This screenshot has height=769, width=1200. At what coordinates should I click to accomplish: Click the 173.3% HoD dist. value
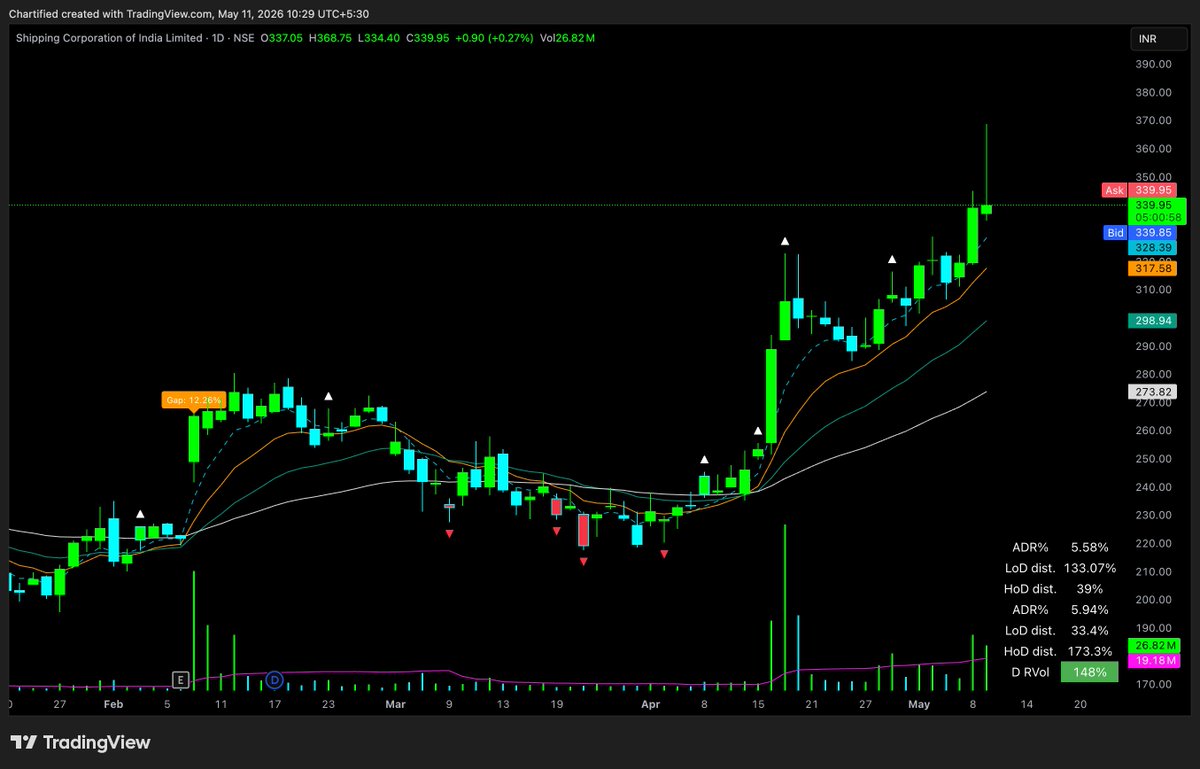(x=1089, y=652)
